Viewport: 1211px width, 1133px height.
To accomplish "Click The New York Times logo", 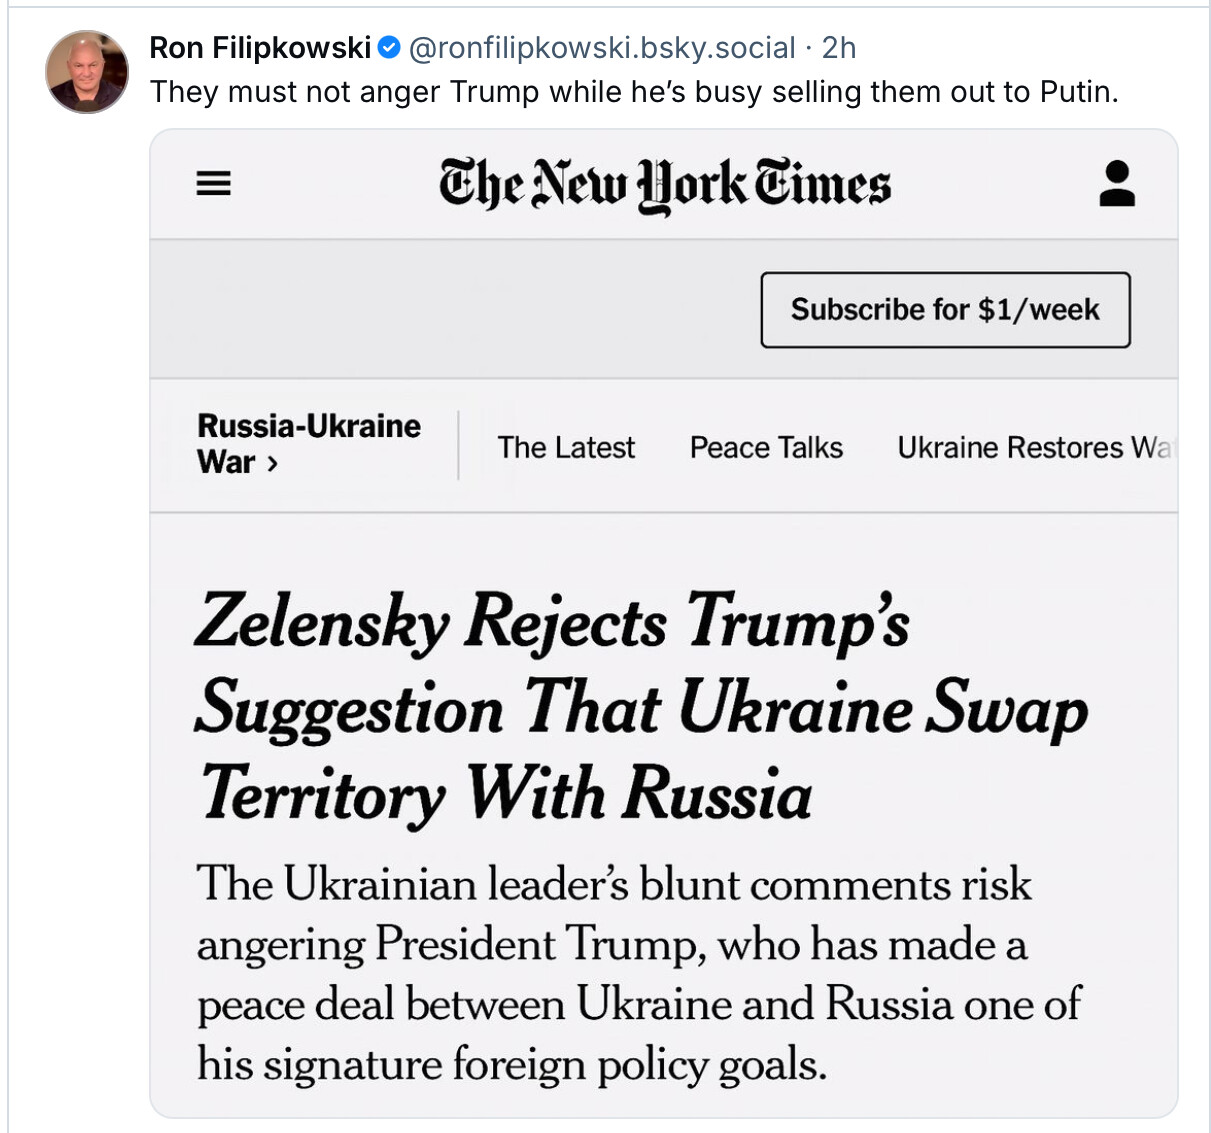I will tap(664, 185).
